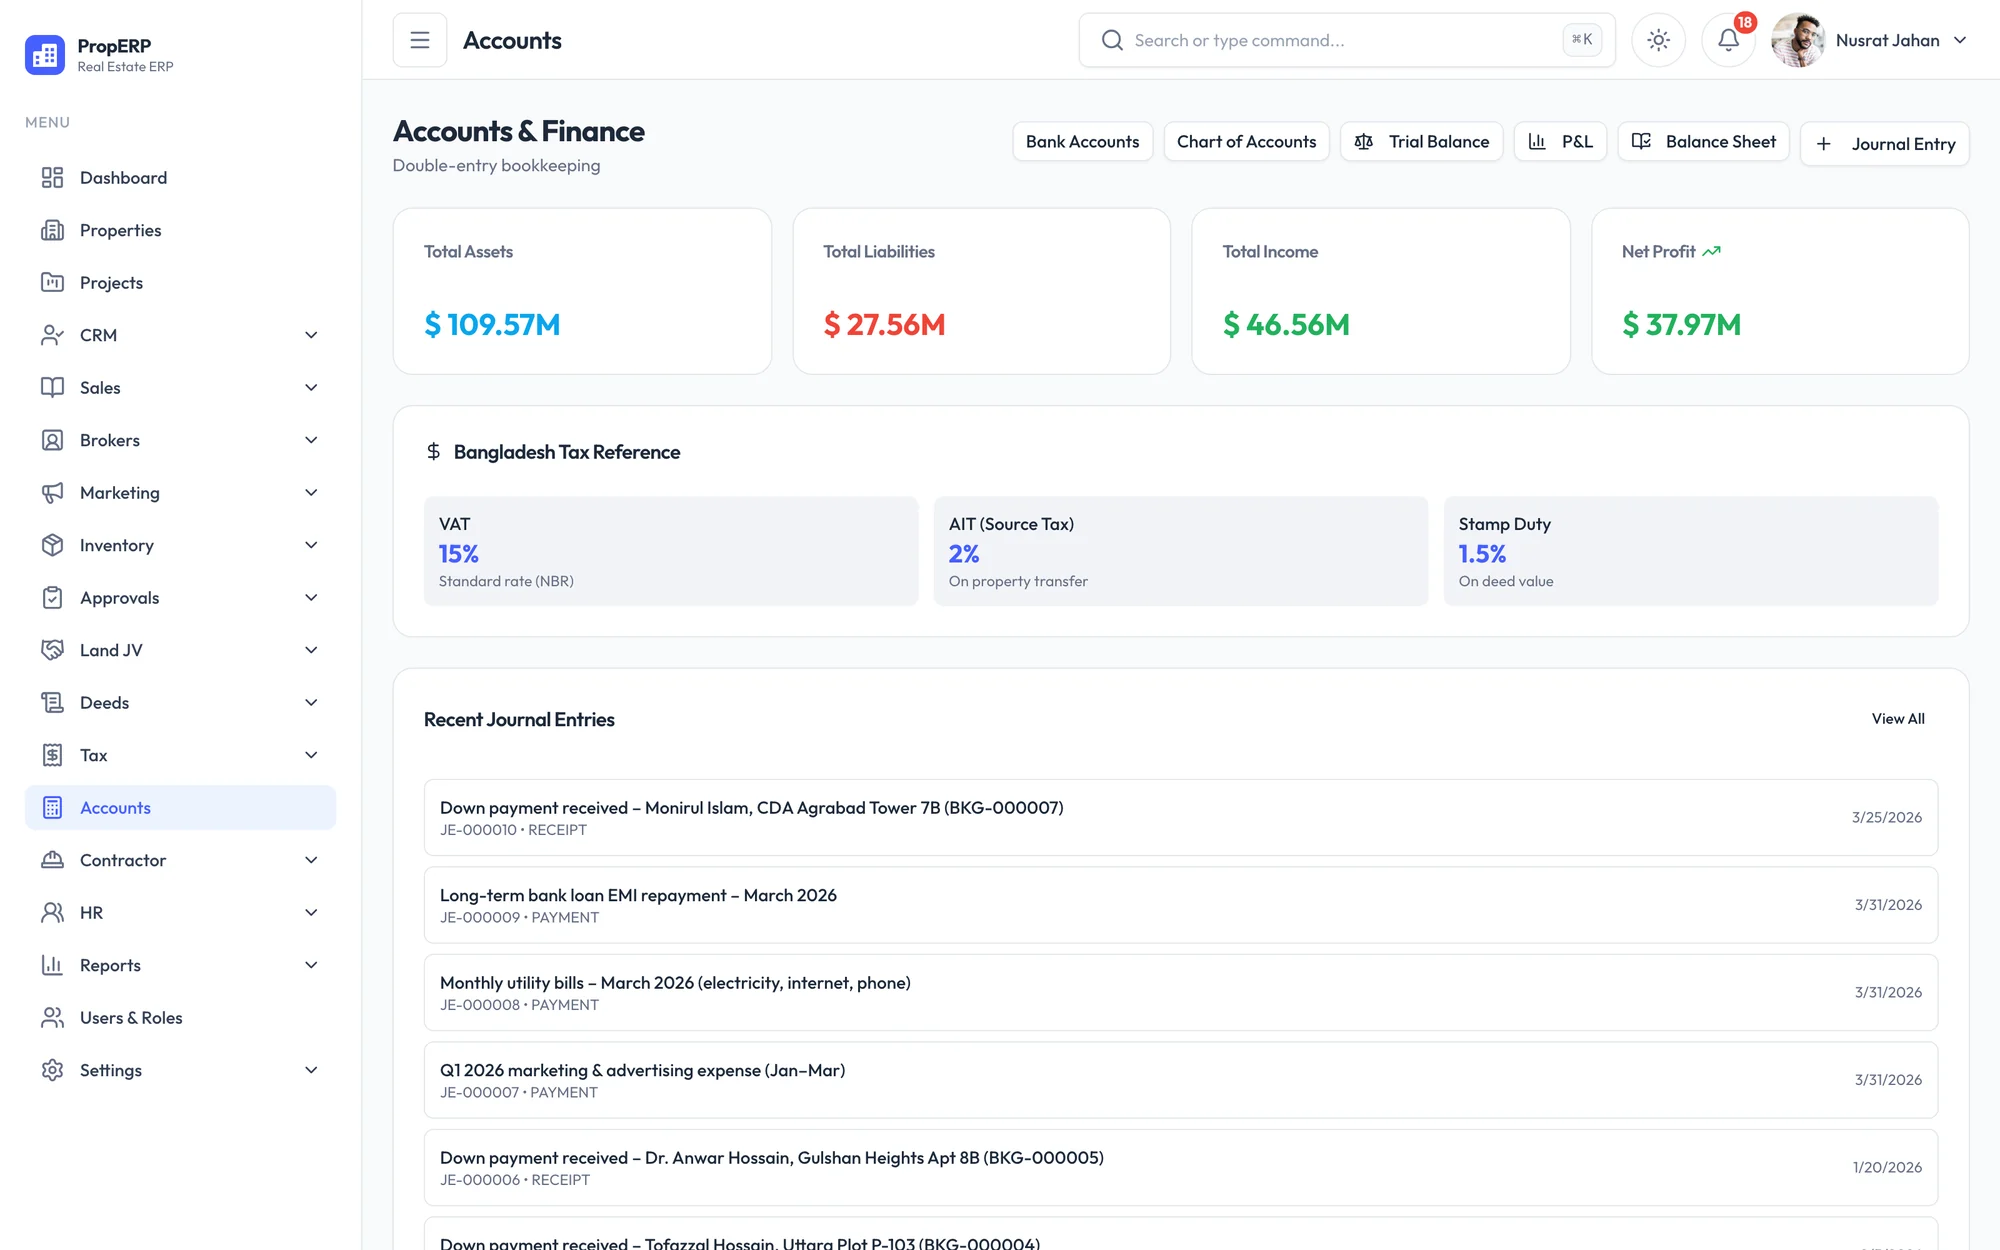Switch theme with the sun icon
2000x1250 pixels.
coord(1658,40)
